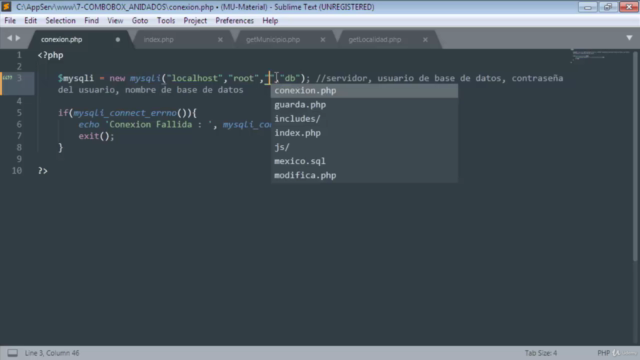Click the 'Conexion Fallida : ' string
This screenshot has width=640, height=360.
click(158, 124)
